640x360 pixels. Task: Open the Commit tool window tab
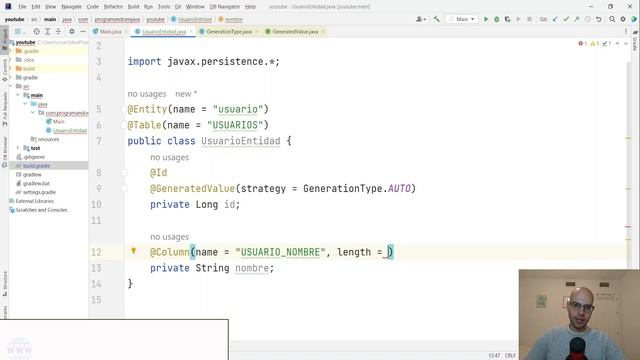coord(4,70)
